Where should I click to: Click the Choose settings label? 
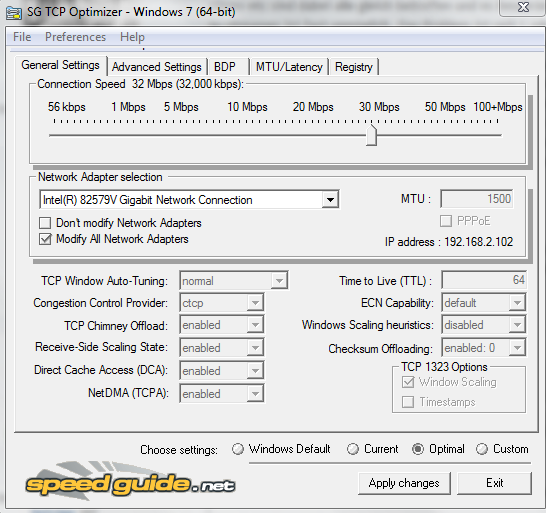pos(179,450)
